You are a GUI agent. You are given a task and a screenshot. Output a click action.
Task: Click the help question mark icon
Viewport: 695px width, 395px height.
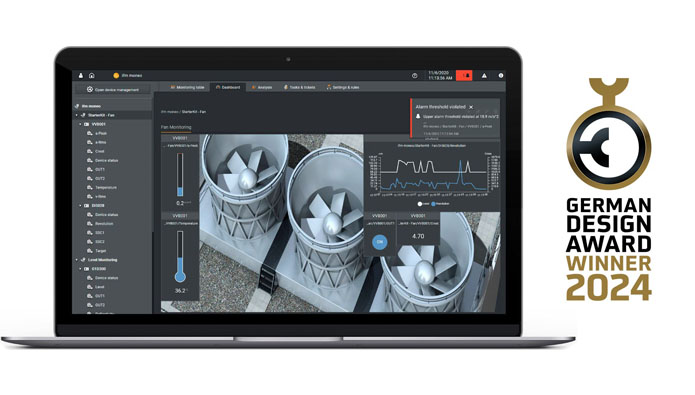coord(414,76)
